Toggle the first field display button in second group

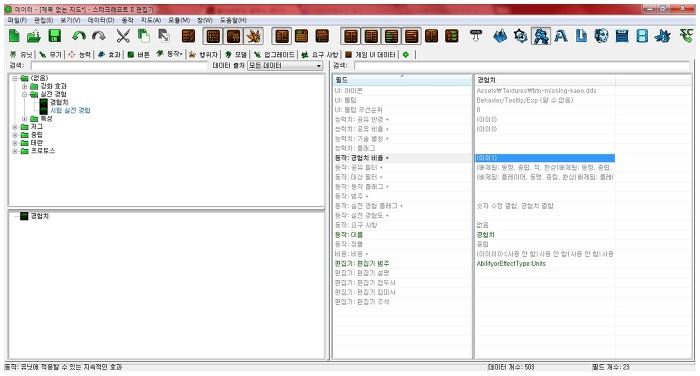tap(351, 36)
